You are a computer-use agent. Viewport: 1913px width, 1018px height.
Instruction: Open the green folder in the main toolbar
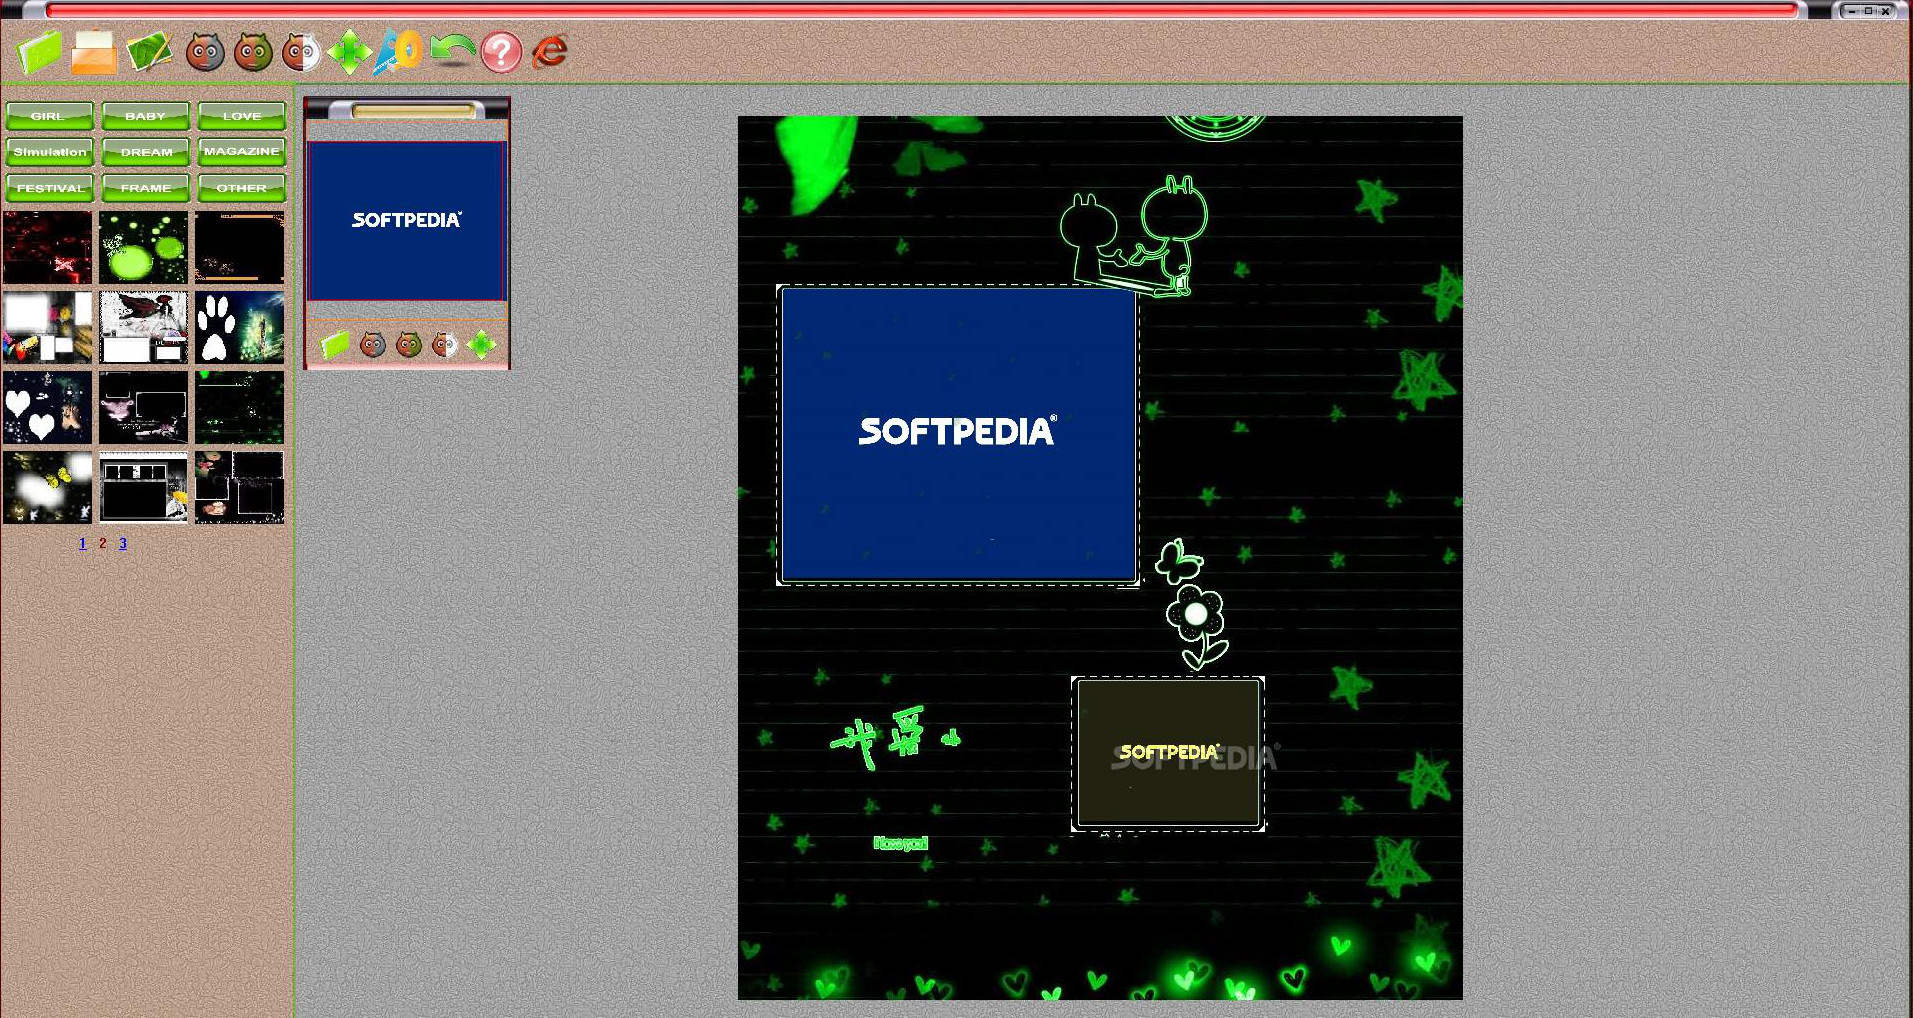(40, 52)
